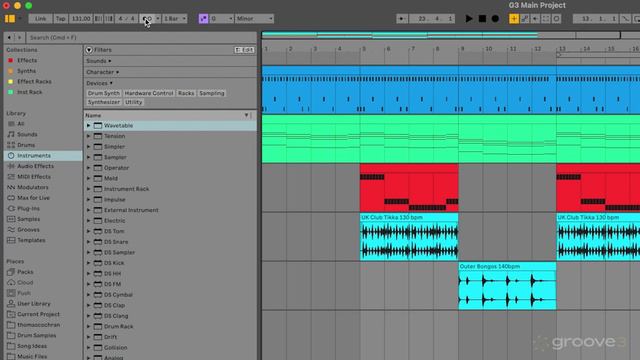Image resolution: width=640 pixels, height=360 pixels.
Task: Select Sounds icon in Library
Action: [x=11, y=134]
